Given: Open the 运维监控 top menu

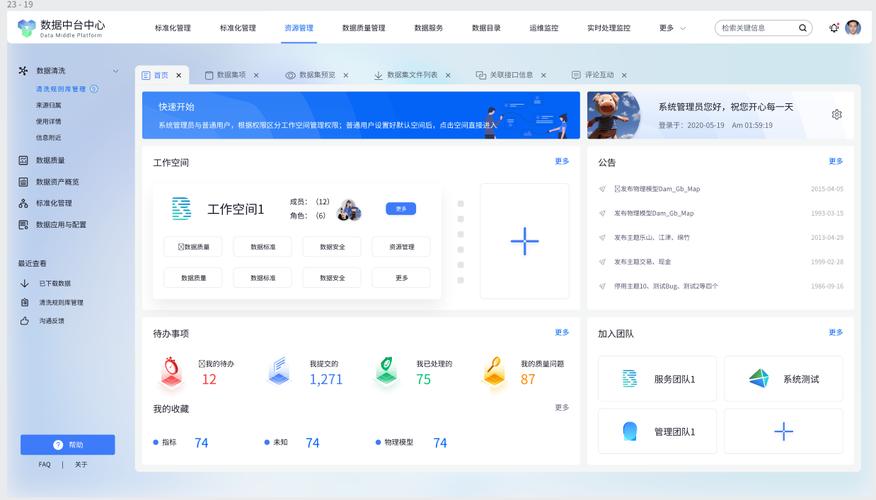Looking at the screenshot, I should (544, 28).
